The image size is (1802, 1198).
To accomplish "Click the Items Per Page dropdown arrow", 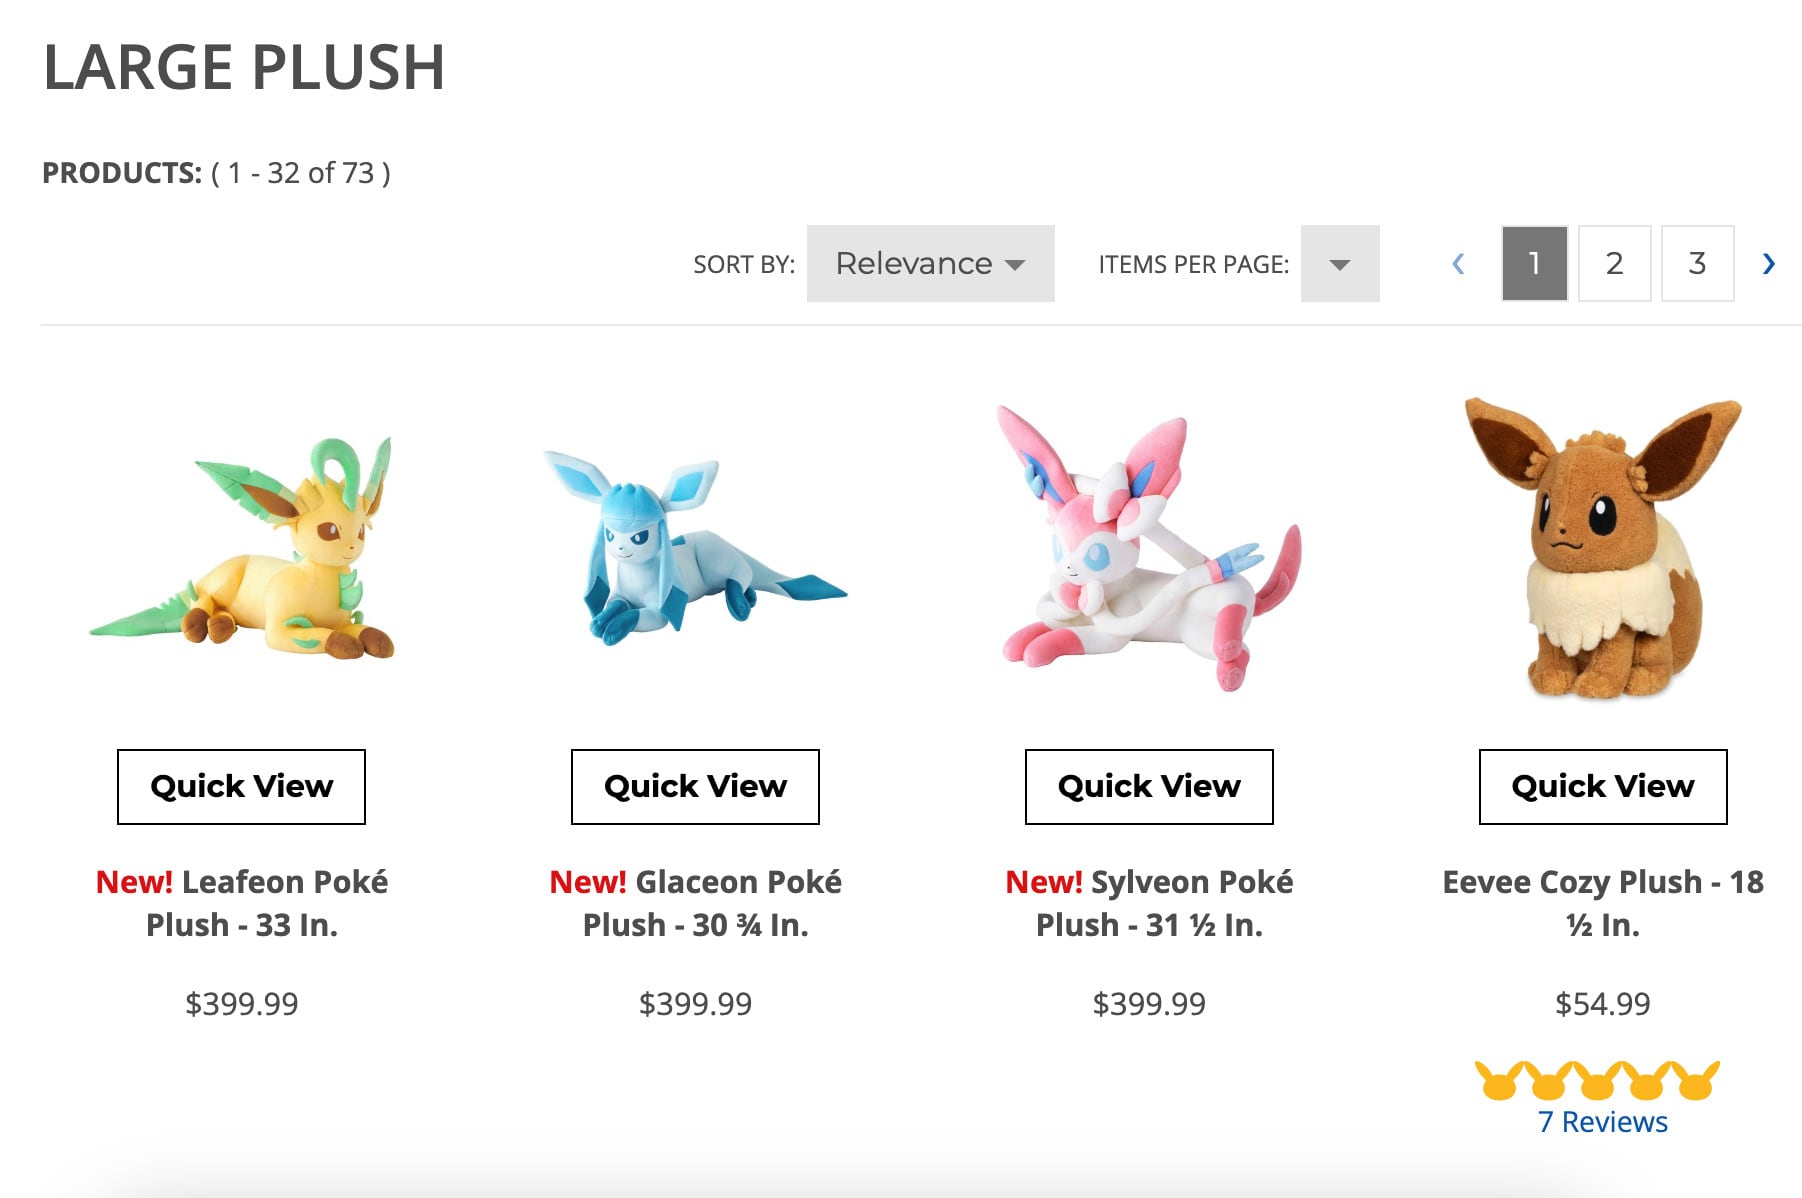I will (x=1340, y=263).
